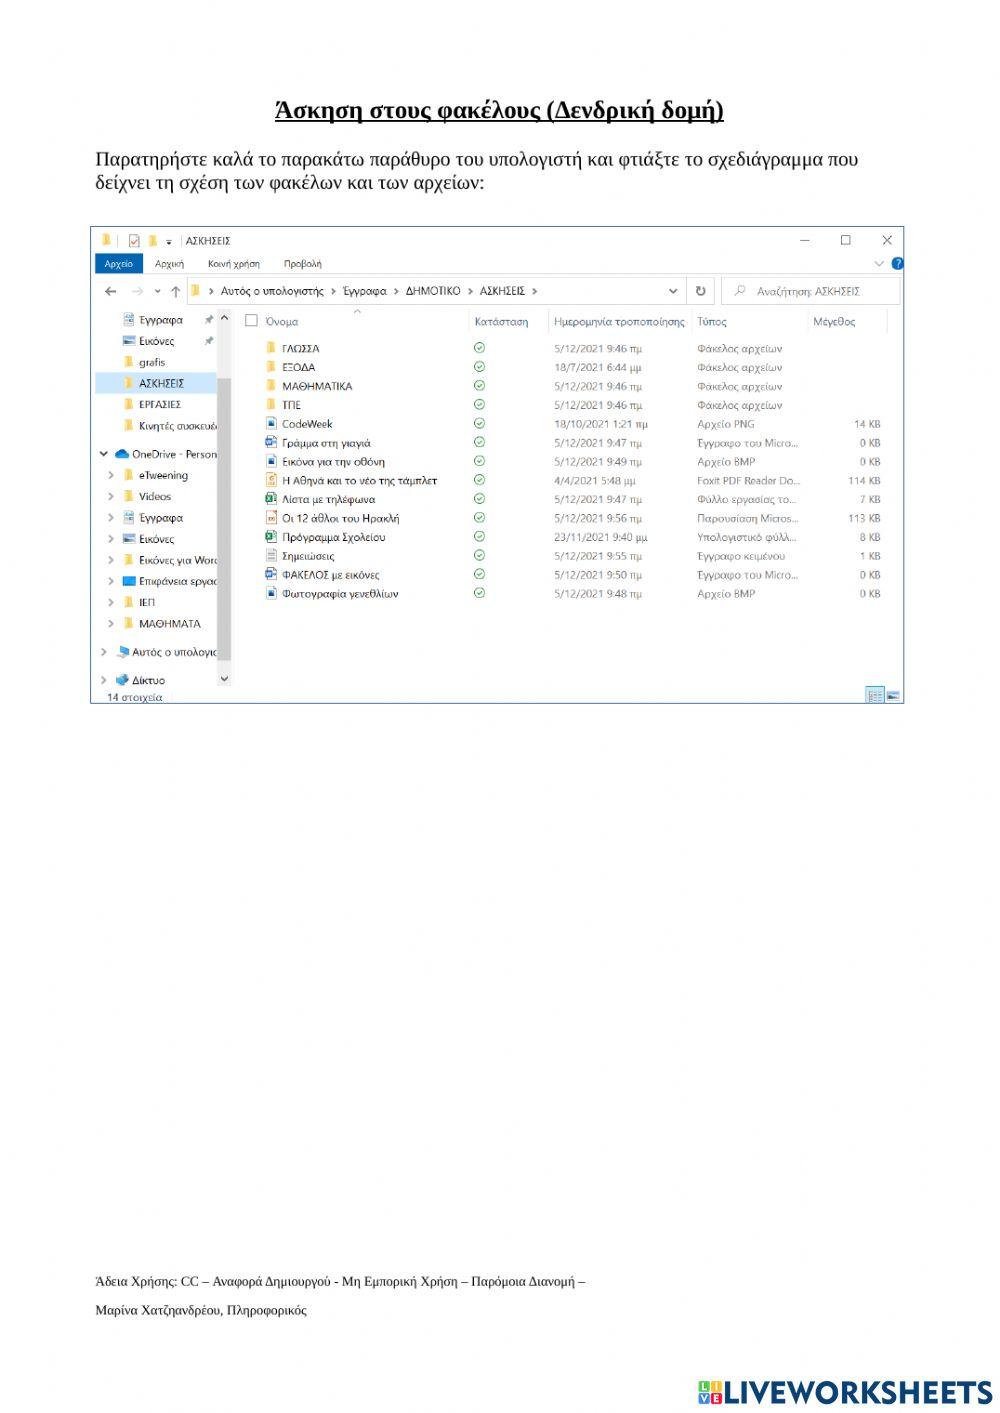This screenshot has width=1000, height=1413.
Task: Click the Help question mark icon
Action: 897,264
